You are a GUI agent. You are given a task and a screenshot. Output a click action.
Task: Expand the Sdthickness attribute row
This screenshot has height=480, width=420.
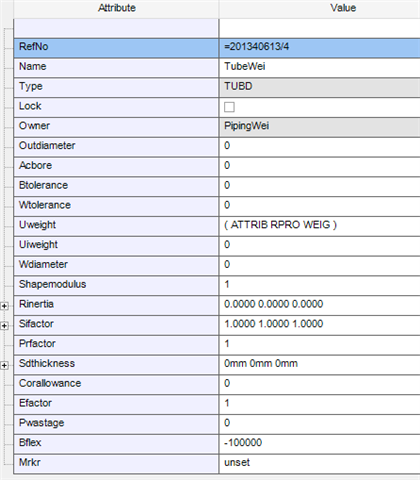pos(4,365)
